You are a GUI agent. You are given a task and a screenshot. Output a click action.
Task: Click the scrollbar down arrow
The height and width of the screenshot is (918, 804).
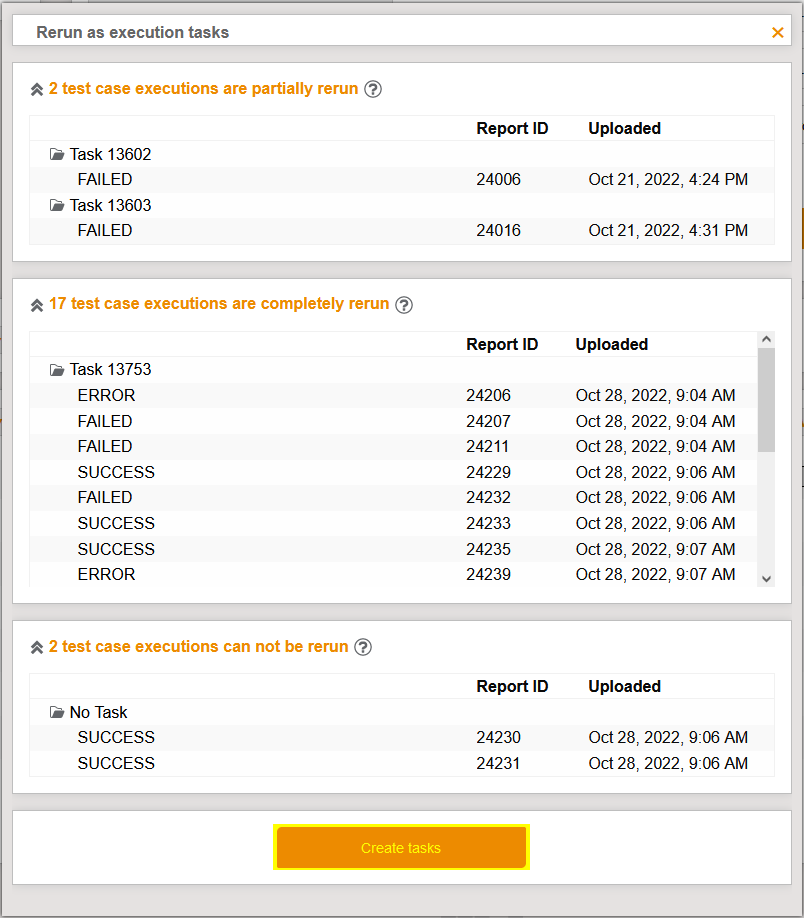click(767, 578)
